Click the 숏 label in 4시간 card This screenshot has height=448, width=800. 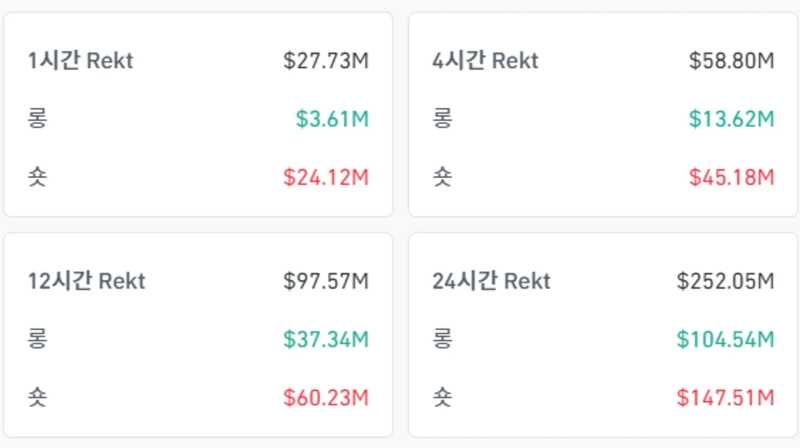coord(442,178)
